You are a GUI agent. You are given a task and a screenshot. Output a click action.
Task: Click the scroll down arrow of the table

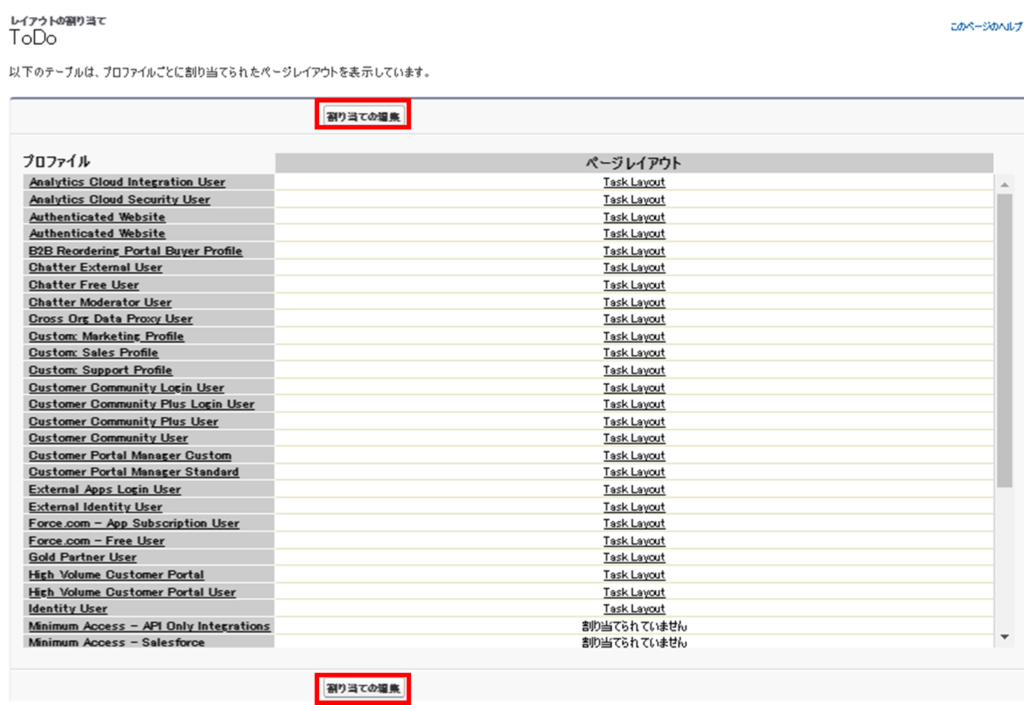(x=1004, y=637)
